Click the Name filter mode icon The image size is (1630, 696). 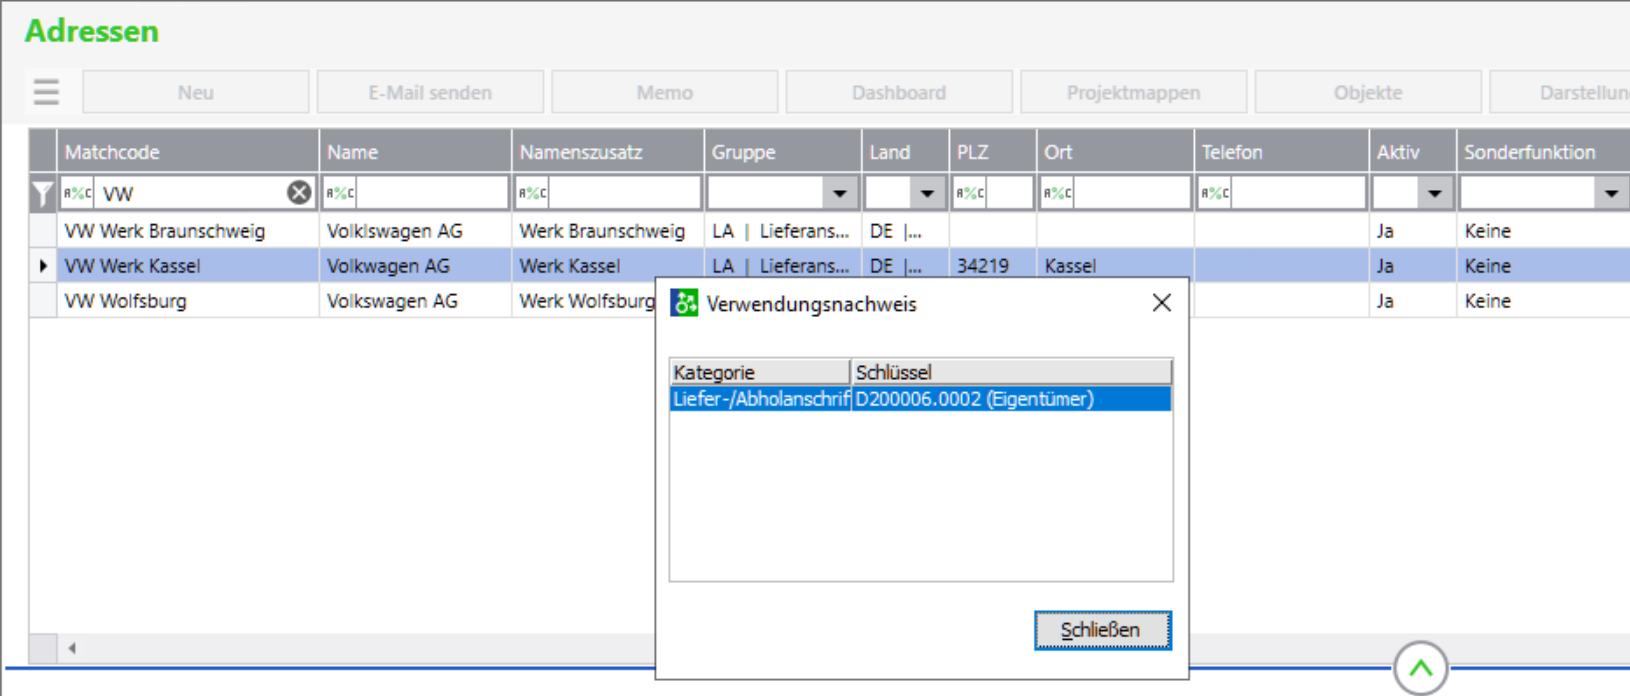[340, 193]
